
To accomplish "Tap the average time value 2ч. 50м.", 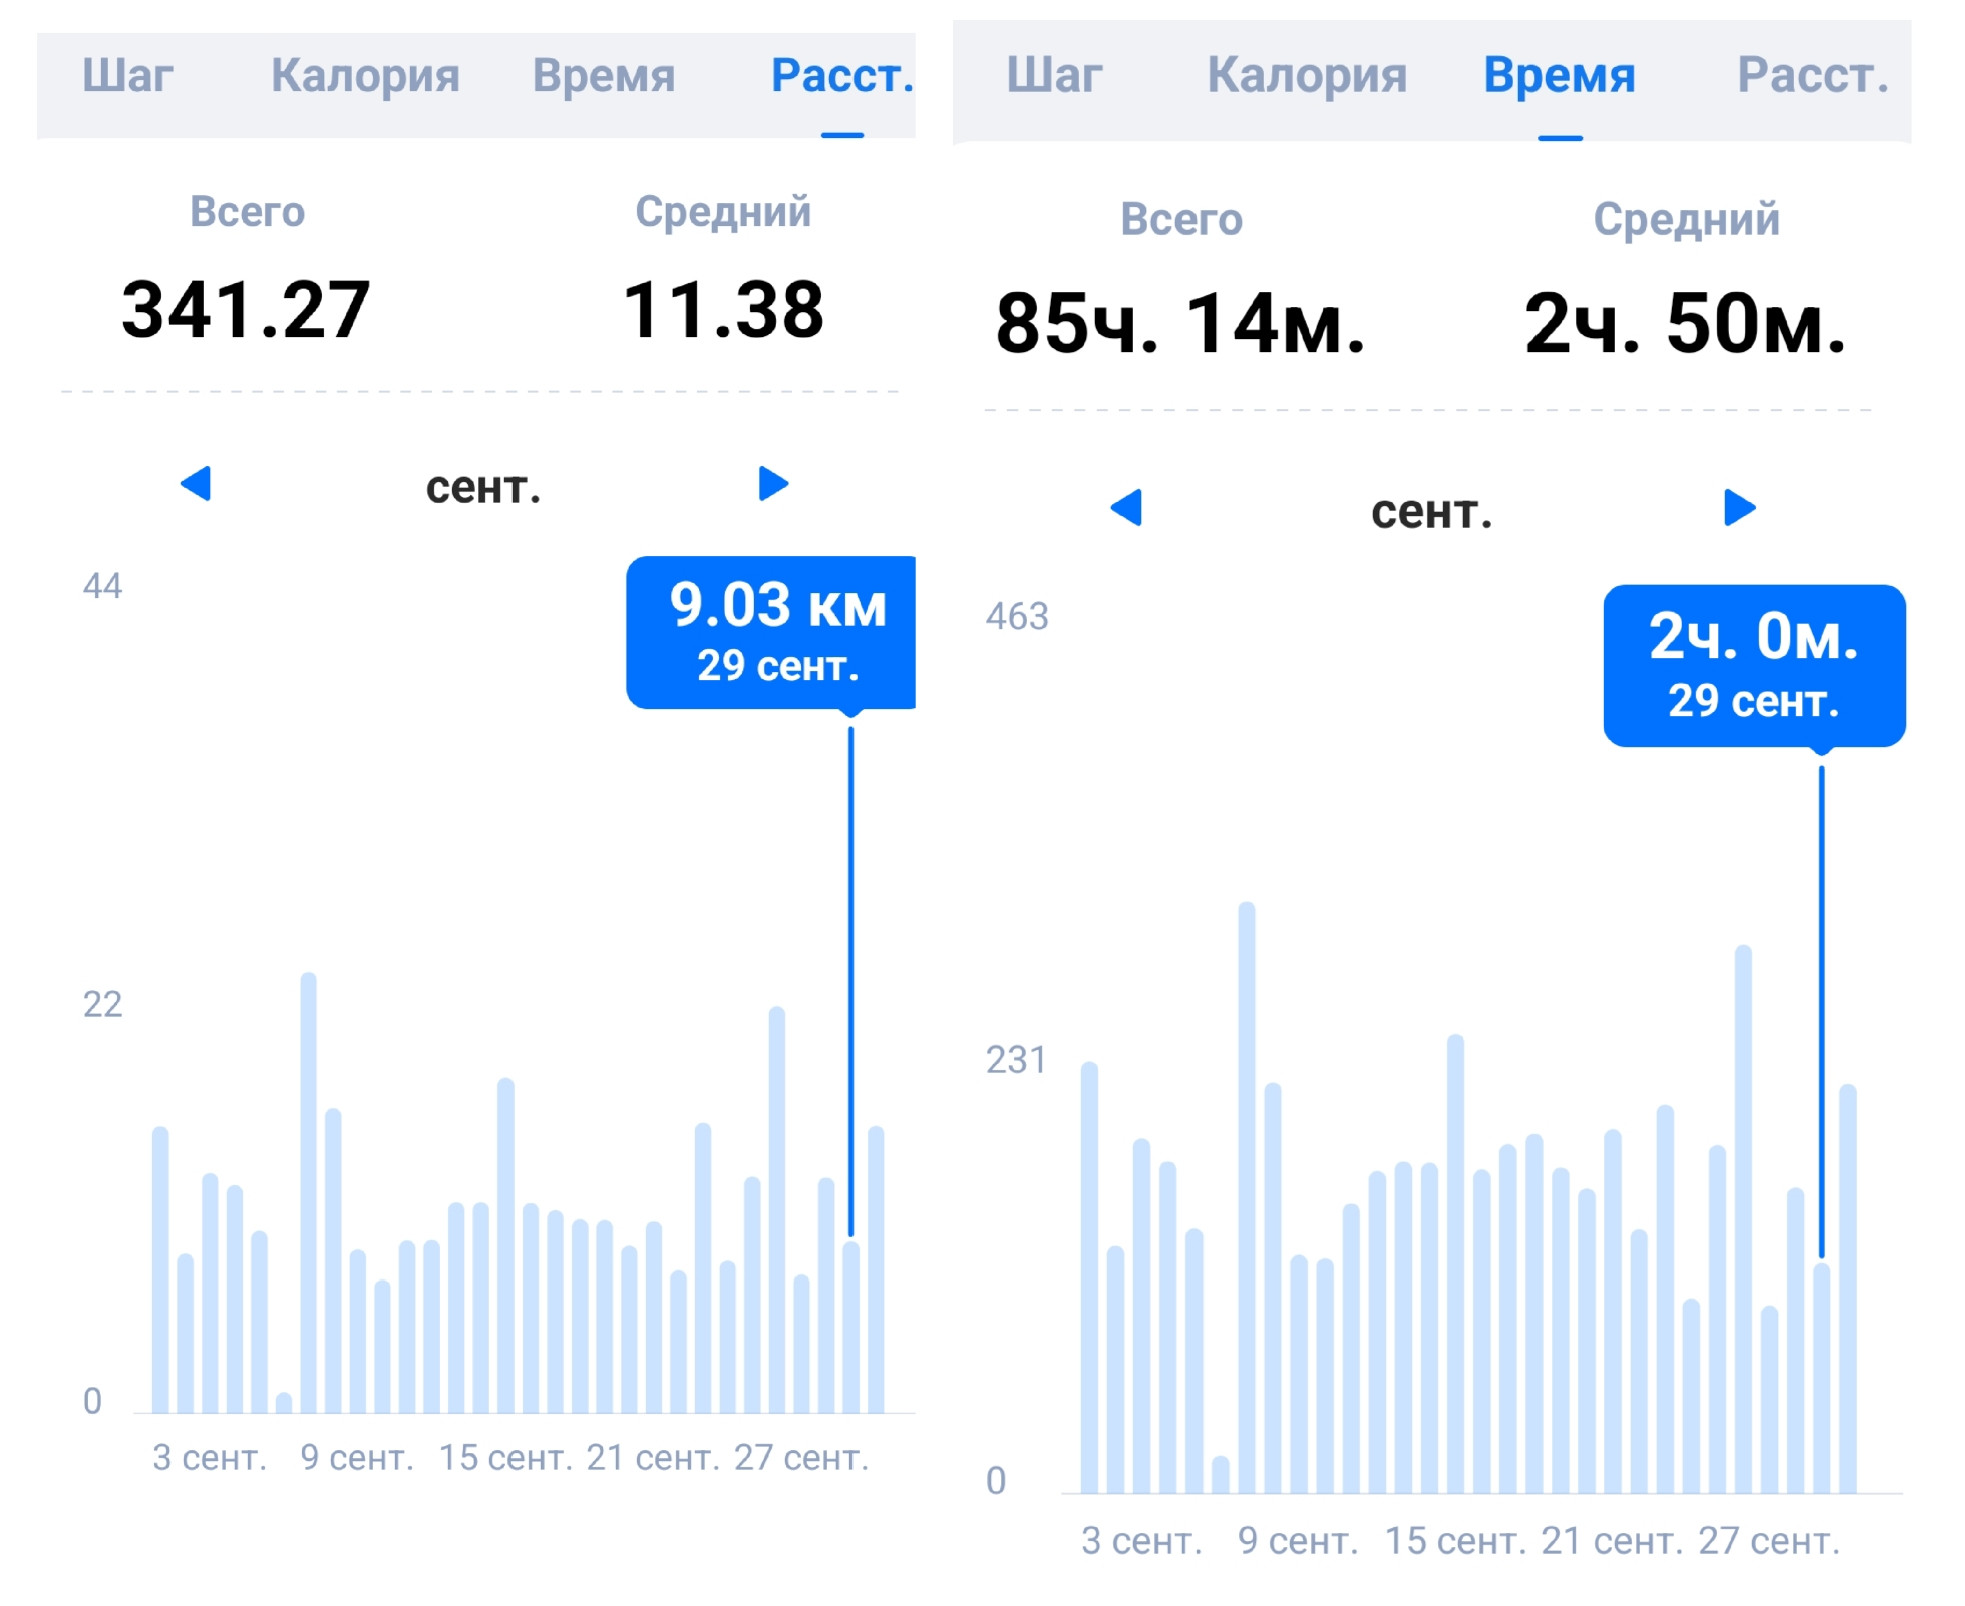I will point(1685,324).
